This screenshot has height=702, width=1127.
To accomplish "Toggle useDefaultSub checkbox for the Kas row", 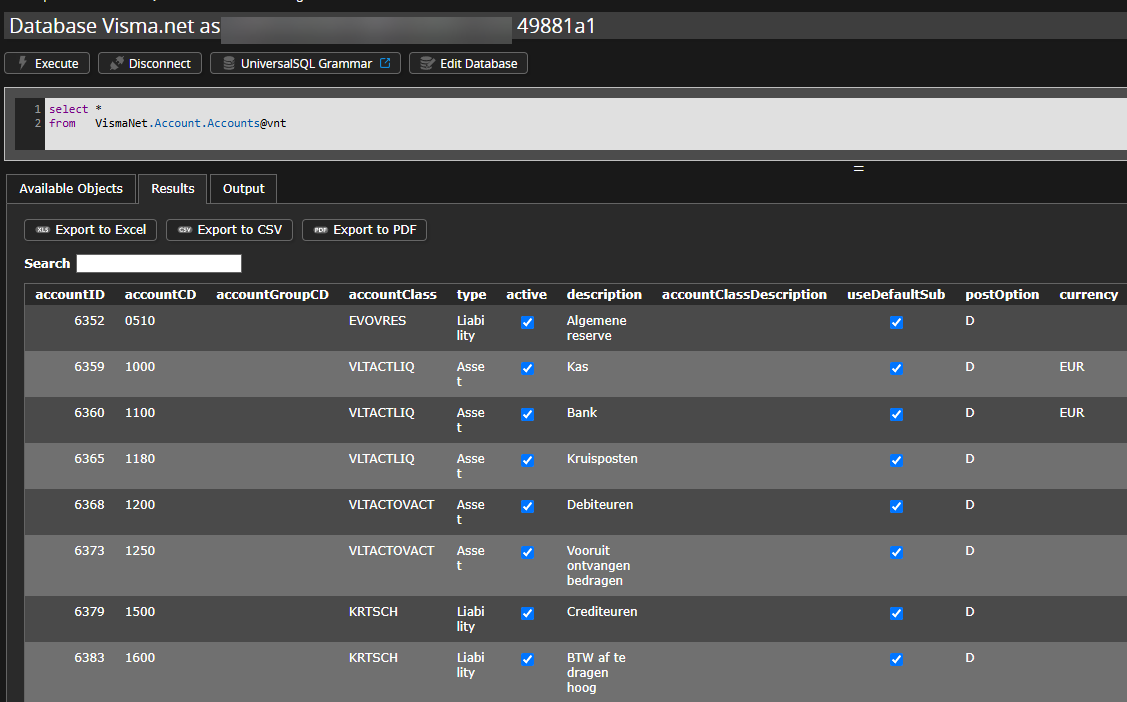I will pos(896,368).
